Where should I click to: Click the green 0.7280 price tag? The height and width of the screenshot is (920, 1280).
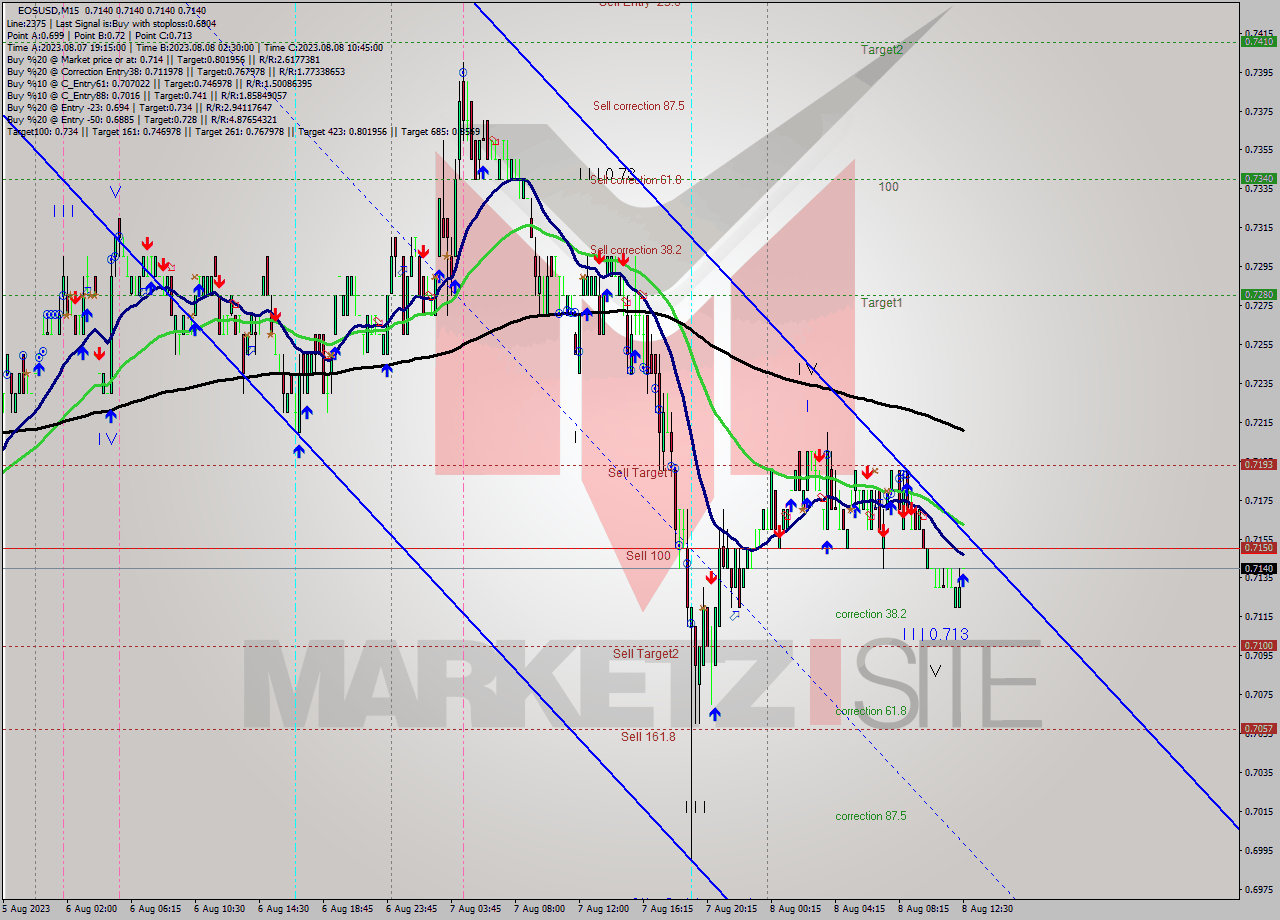[1258, 294]
